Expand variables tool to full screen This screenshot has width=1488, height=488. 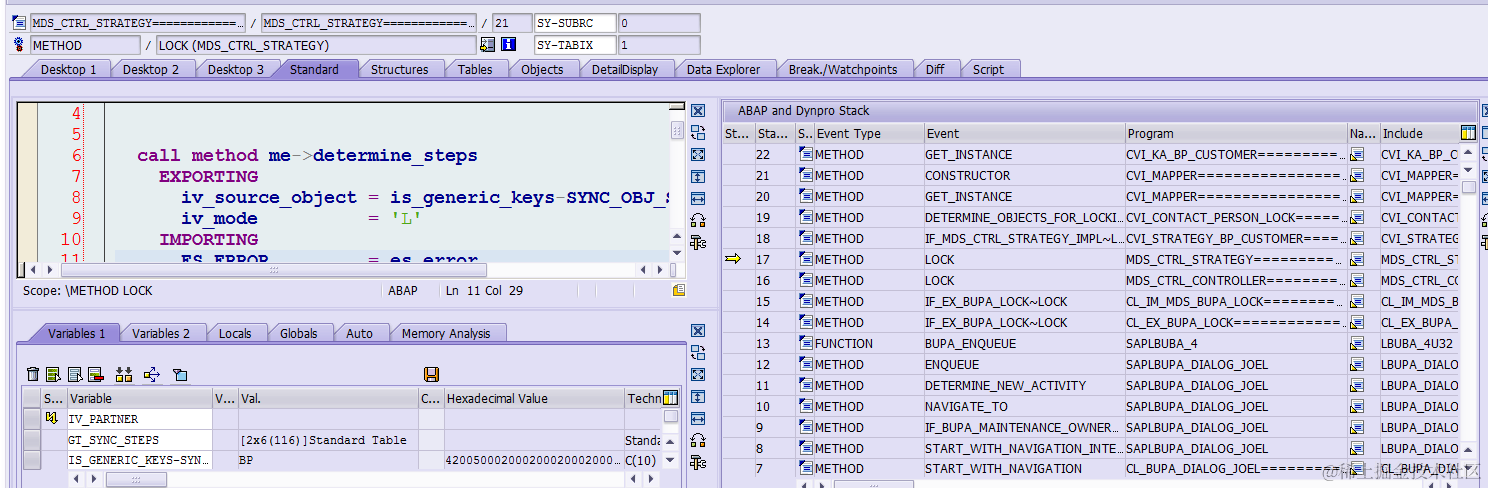698,375
